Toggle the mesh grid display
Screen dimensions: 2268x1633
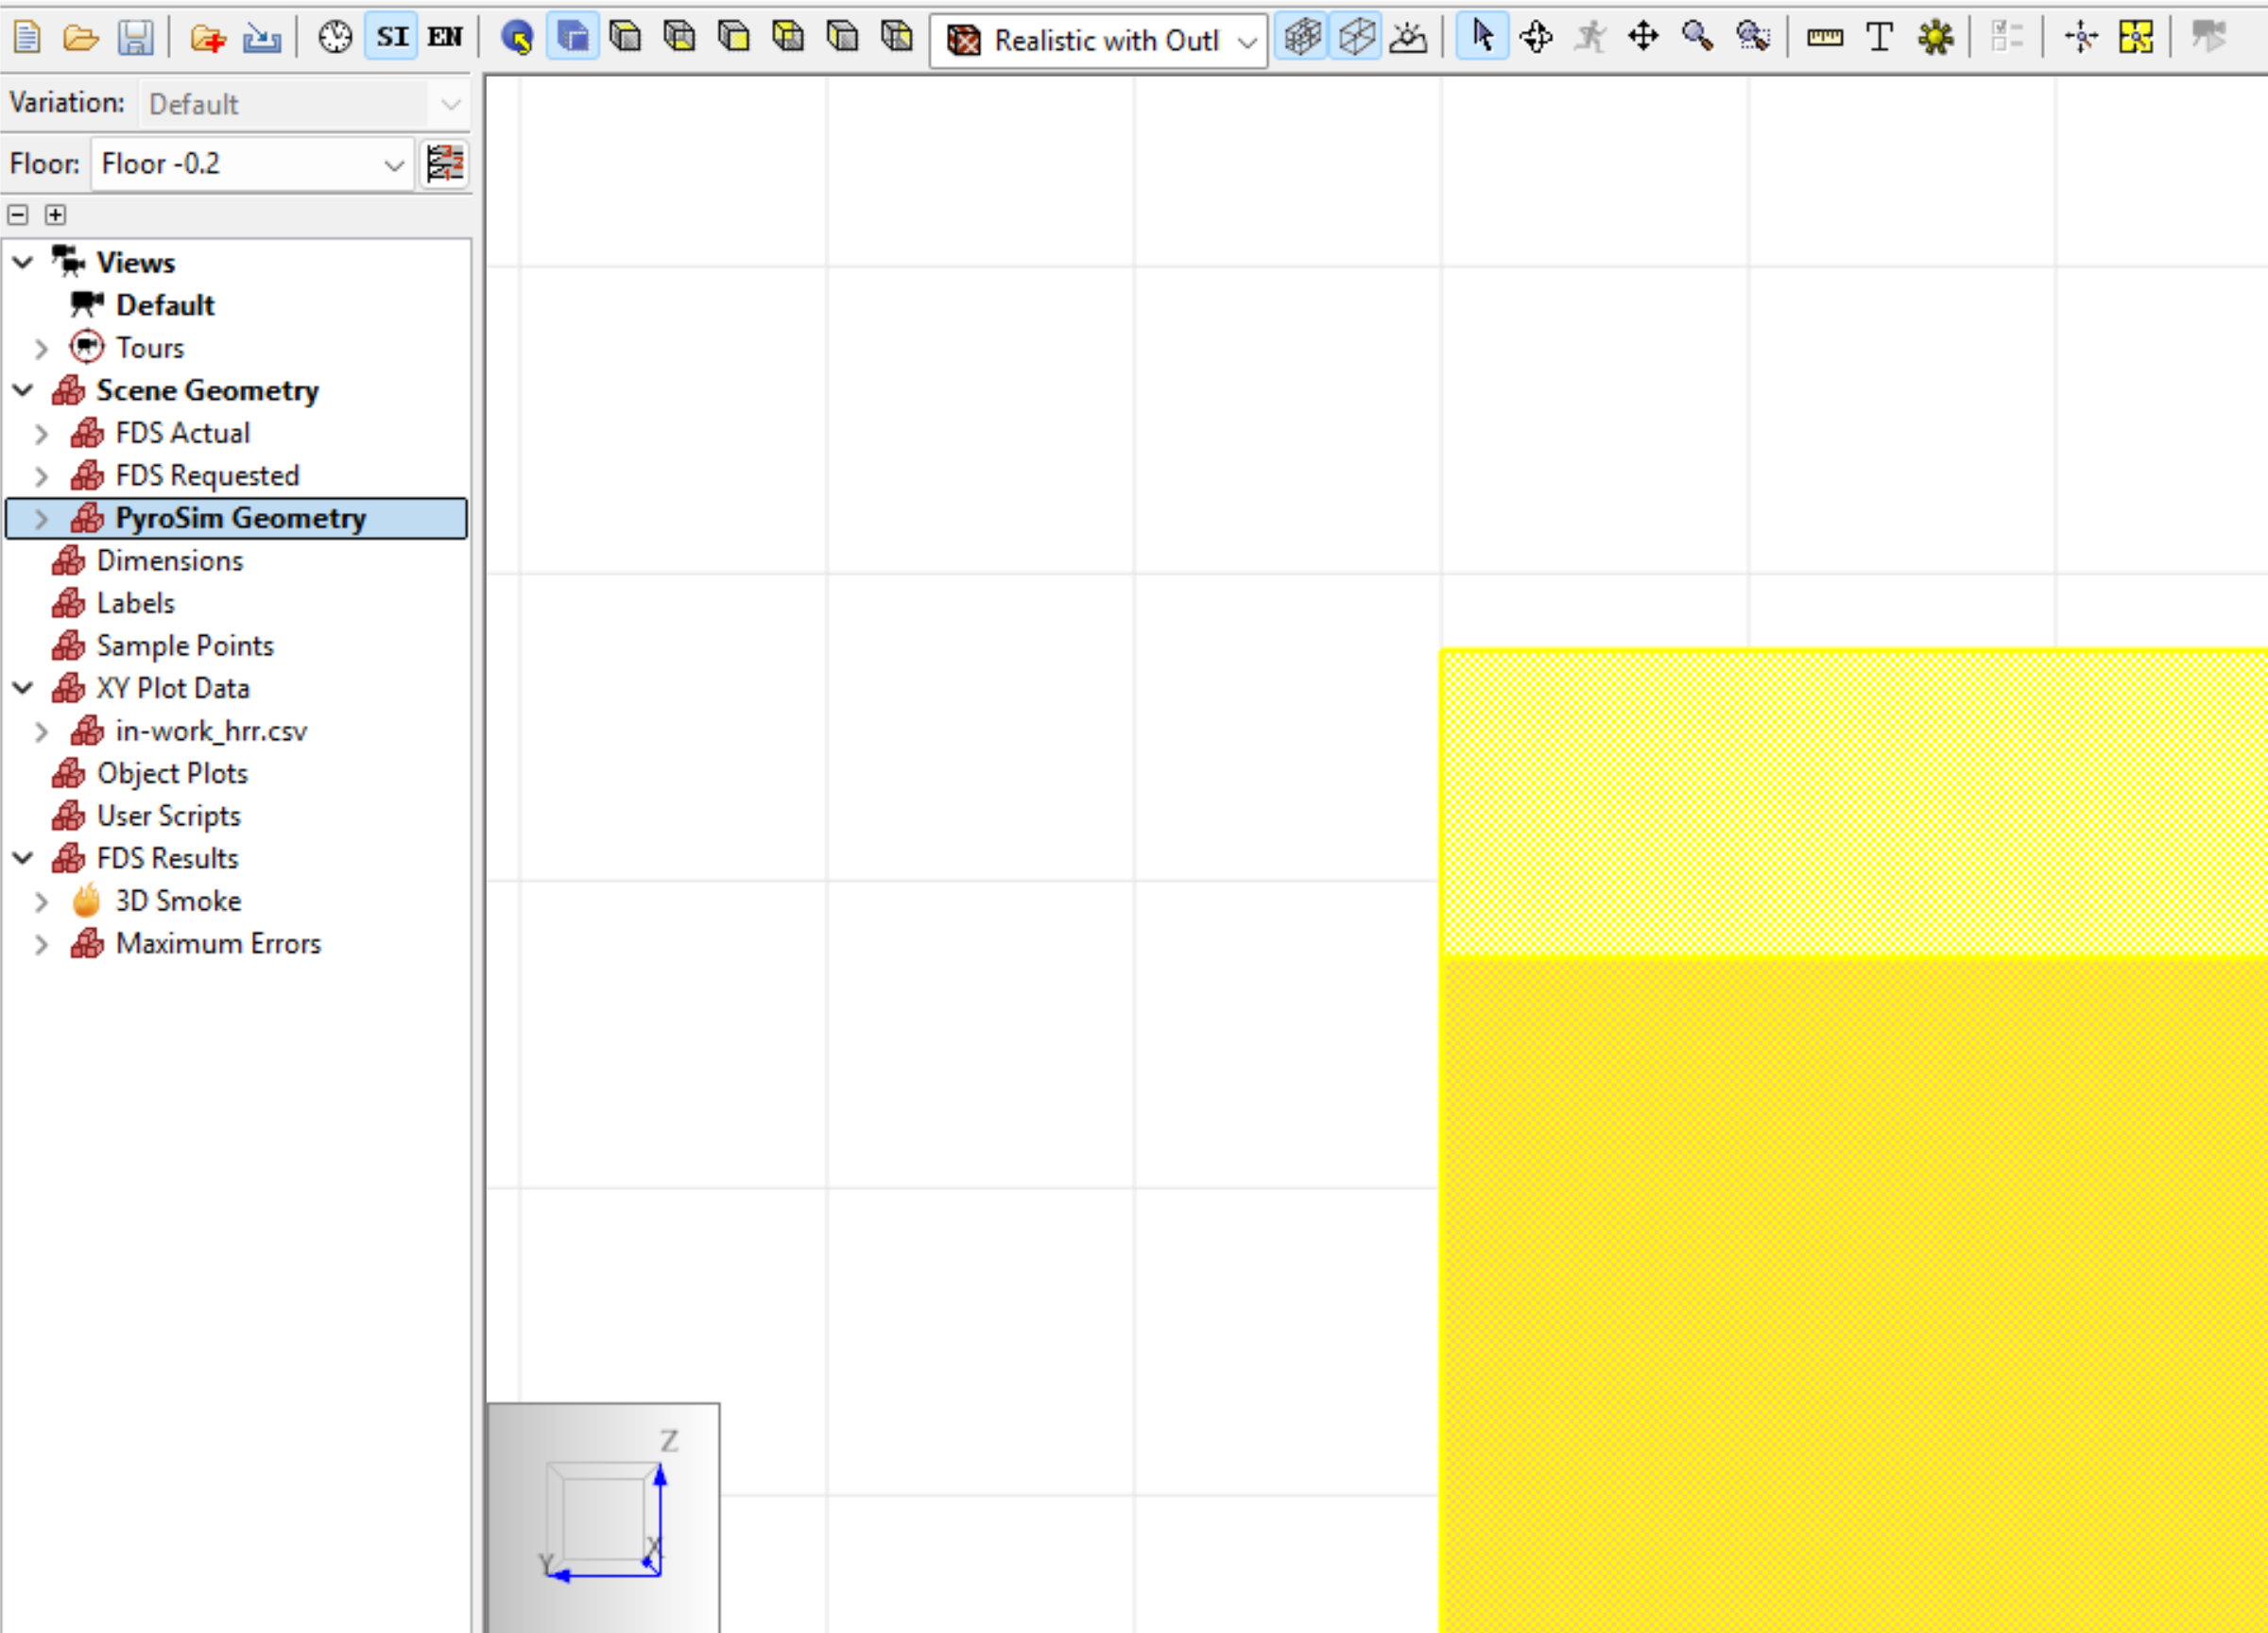point(1302,38)
